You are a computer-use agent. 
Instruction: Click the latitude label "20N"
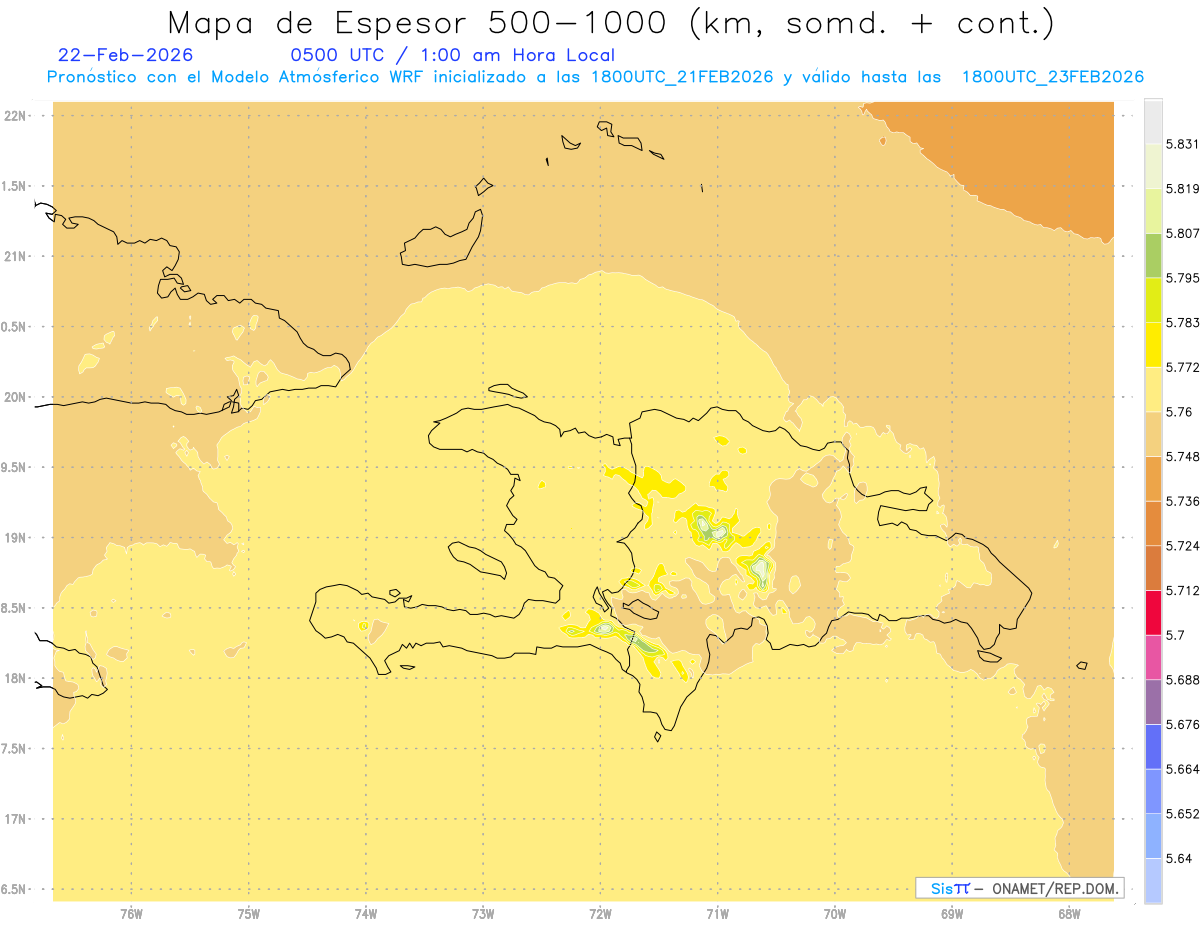15,397
